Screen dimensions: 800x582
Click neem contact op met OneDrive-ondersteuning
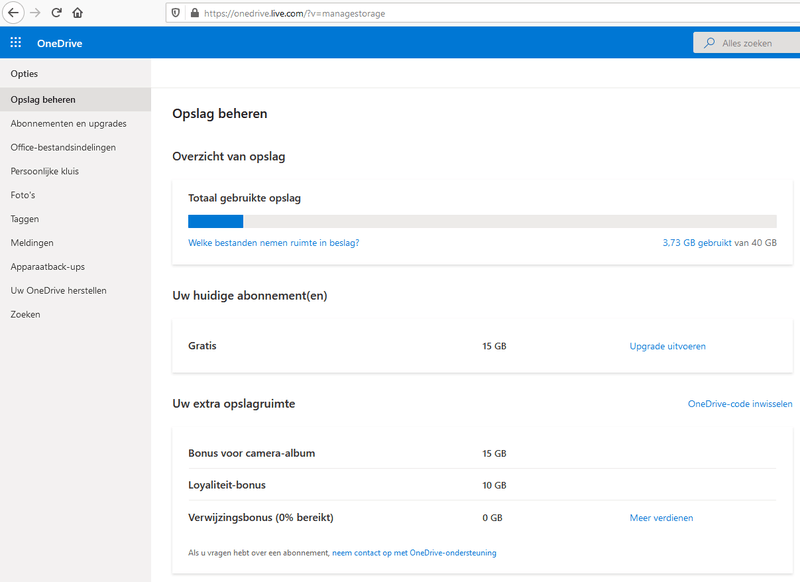414,553
